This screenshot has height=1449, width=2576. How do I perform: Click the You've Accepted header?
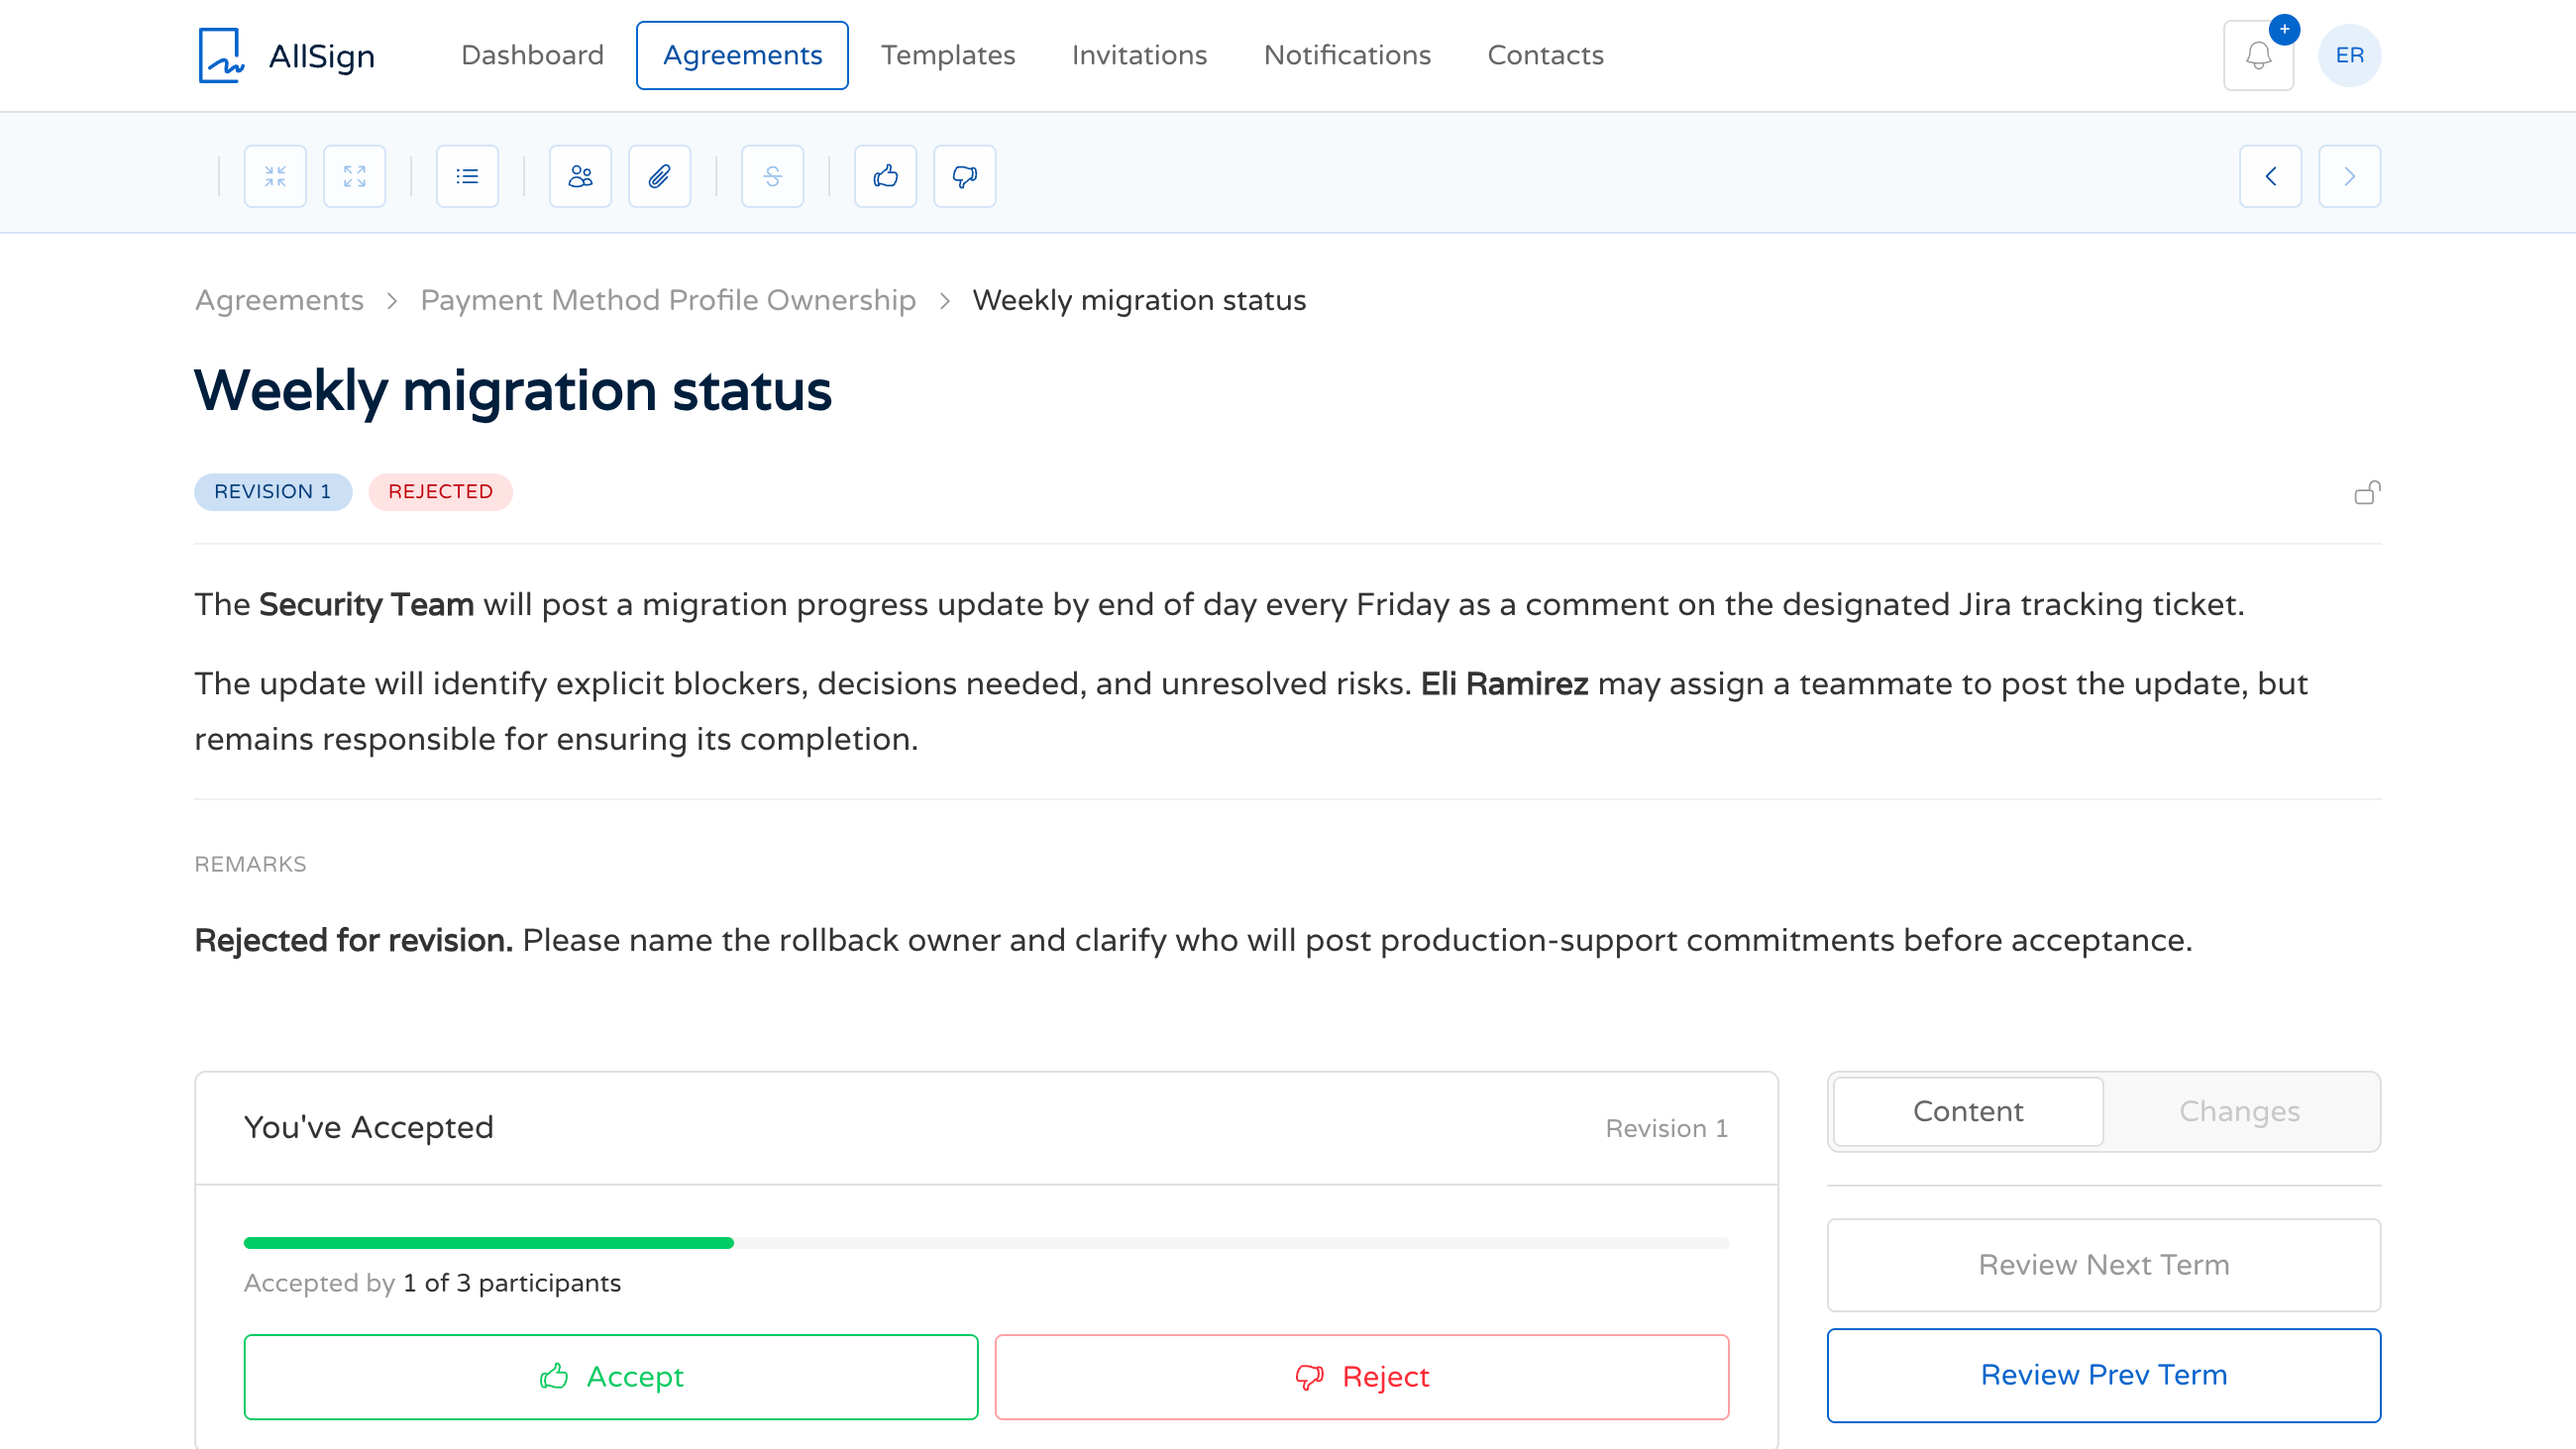coord(368,1127)
